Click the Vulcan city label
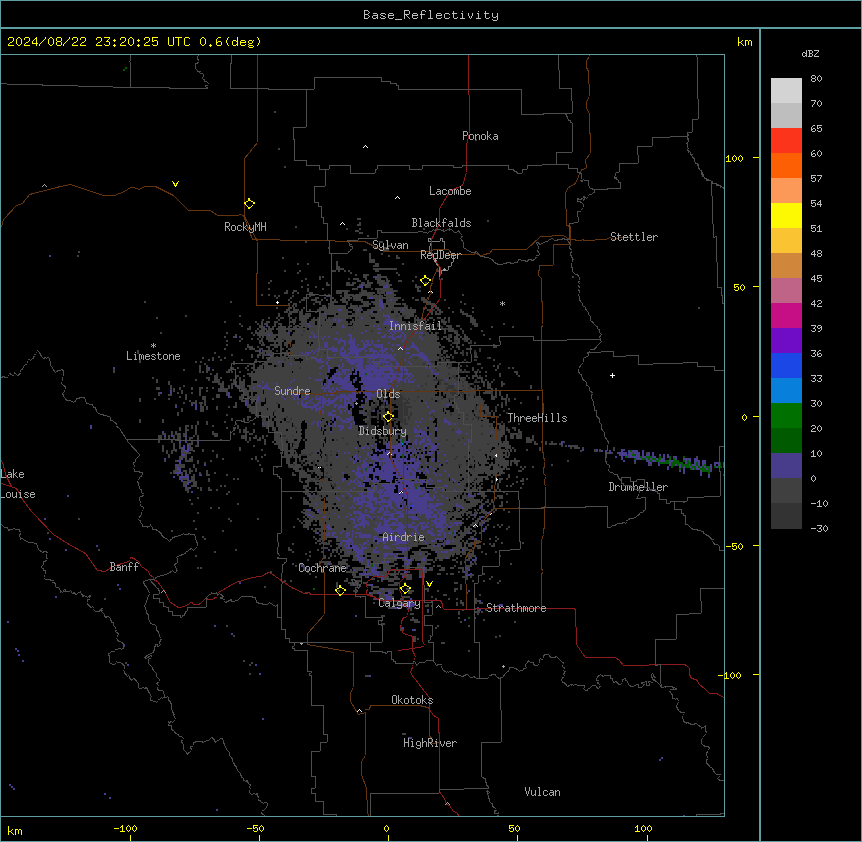862x842 pixels. [x=543, y=792]
